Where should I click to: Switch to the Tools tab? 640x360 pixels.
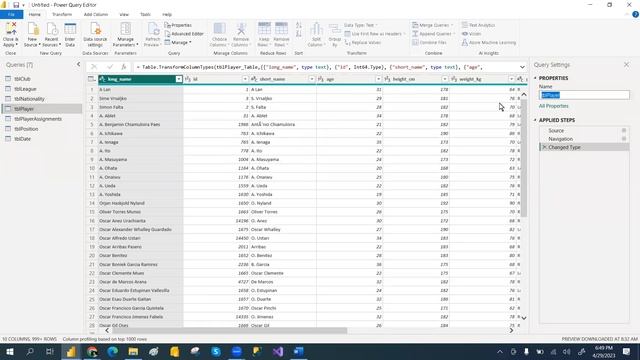[145, 14]
